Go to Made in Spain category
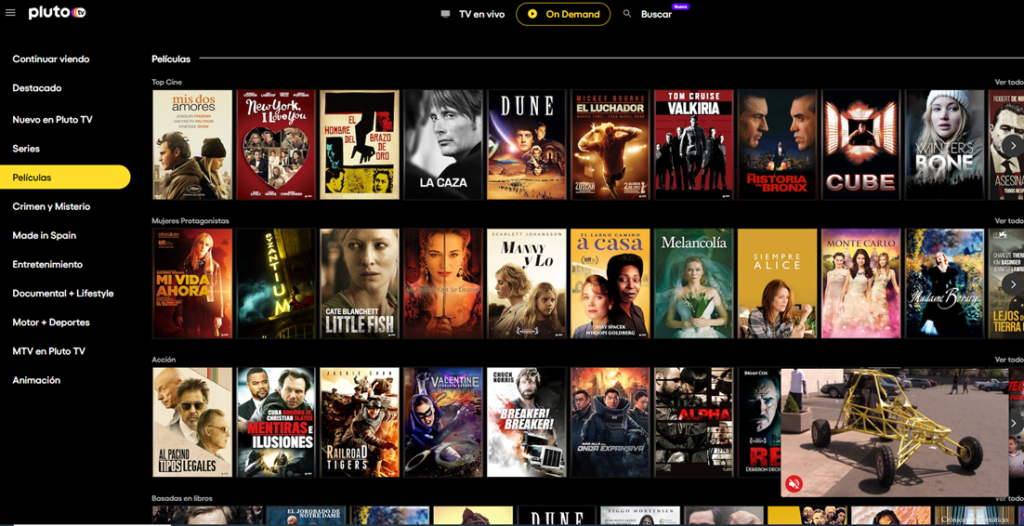1024x526 pixels. pos(44,235)
